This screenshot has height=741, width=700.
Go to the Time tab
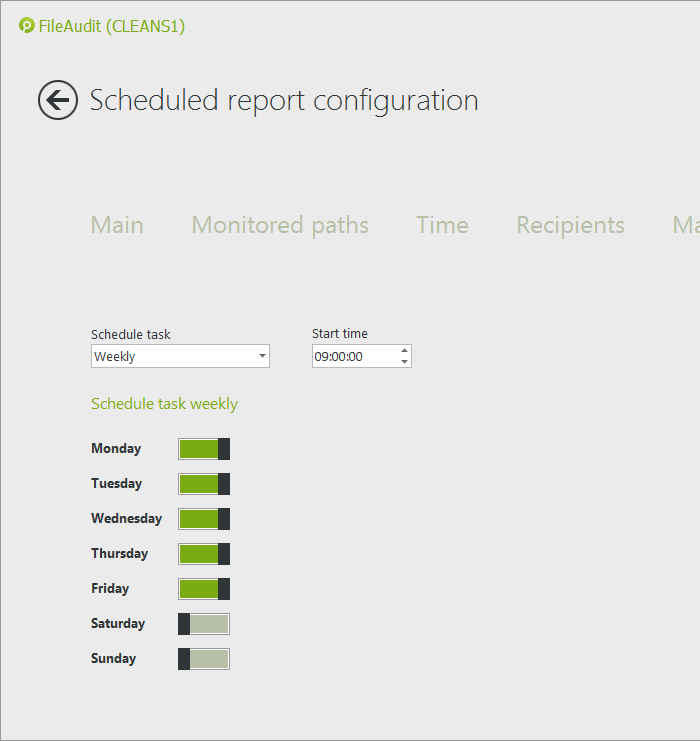442,225
